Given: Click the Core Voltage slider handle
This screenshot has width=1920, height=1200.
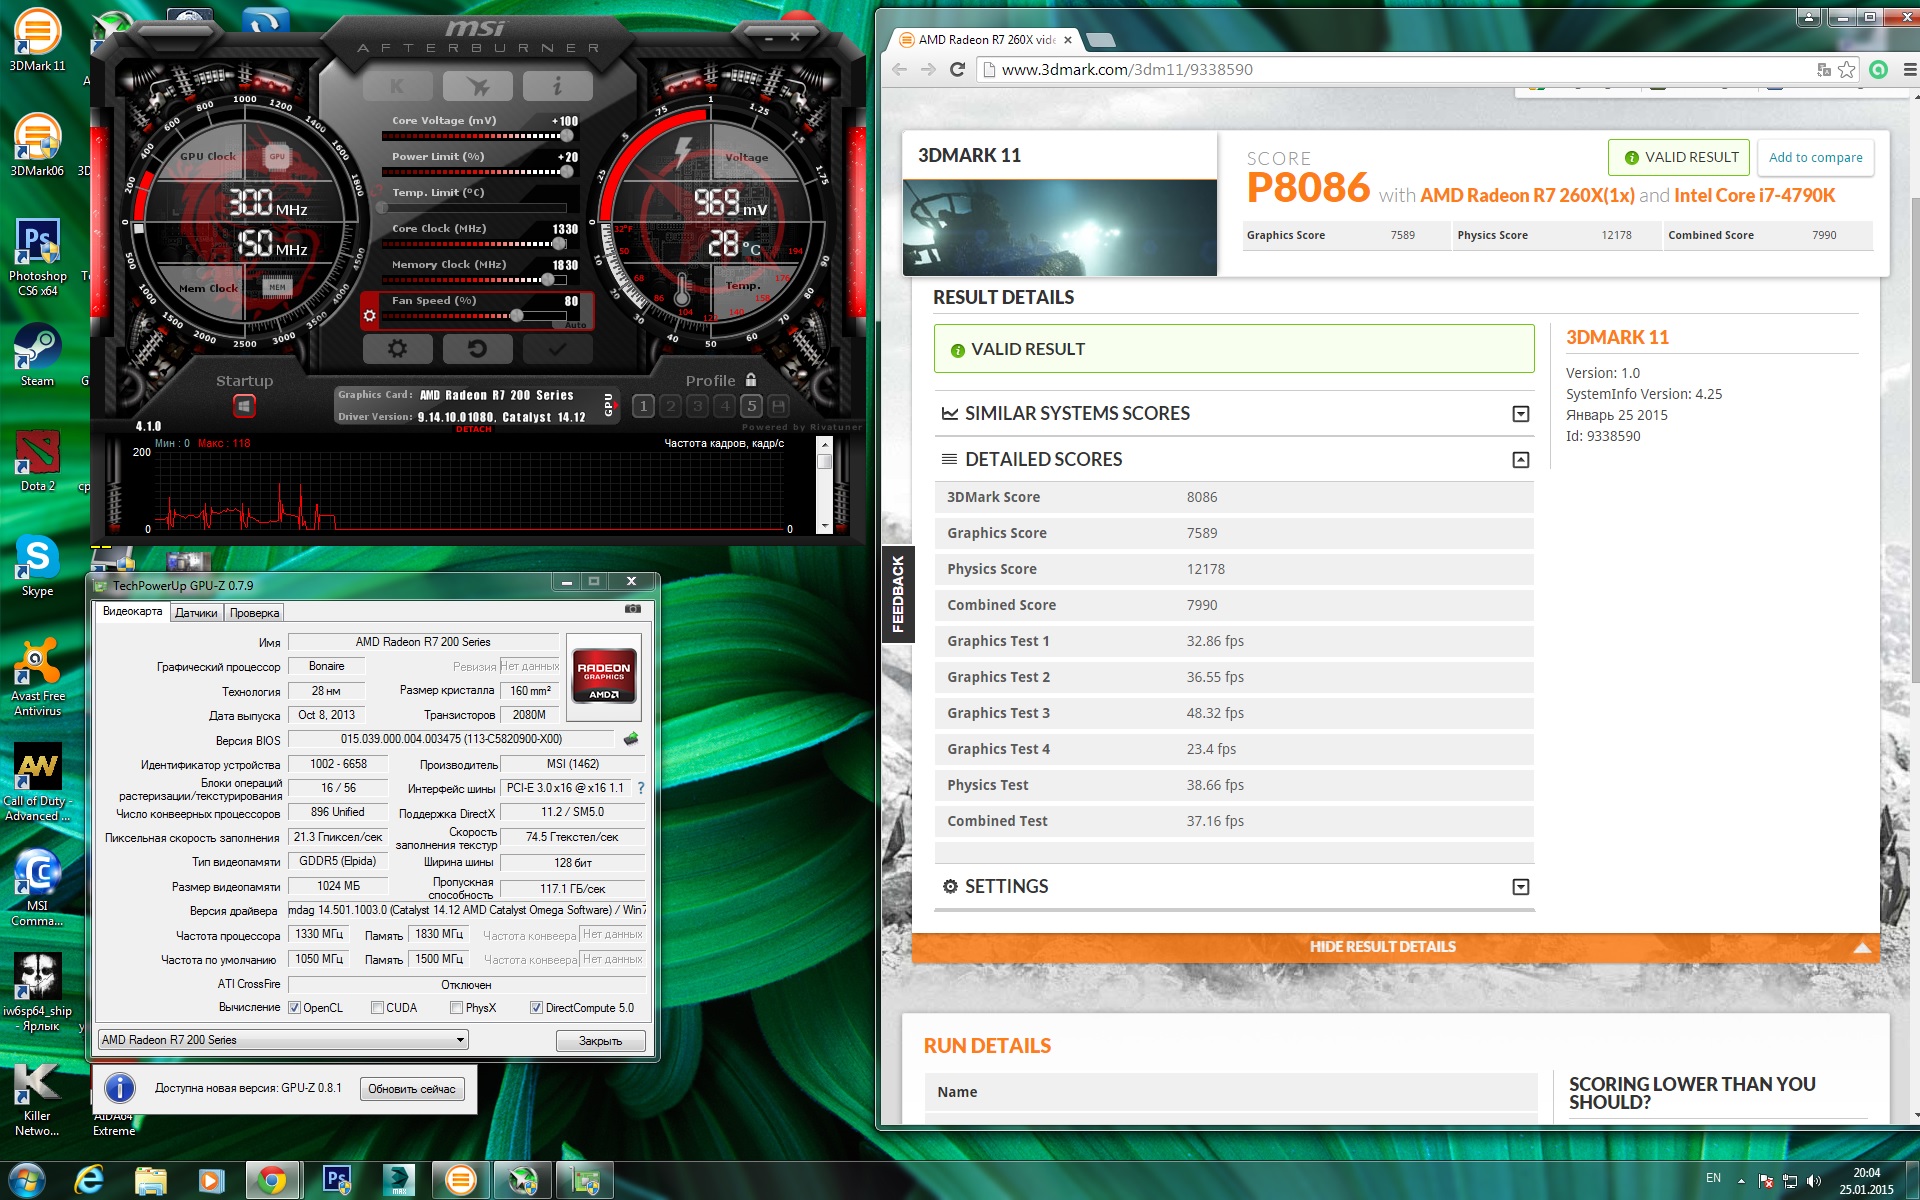Looking at the screenshot, I should [x=567, y=136].
